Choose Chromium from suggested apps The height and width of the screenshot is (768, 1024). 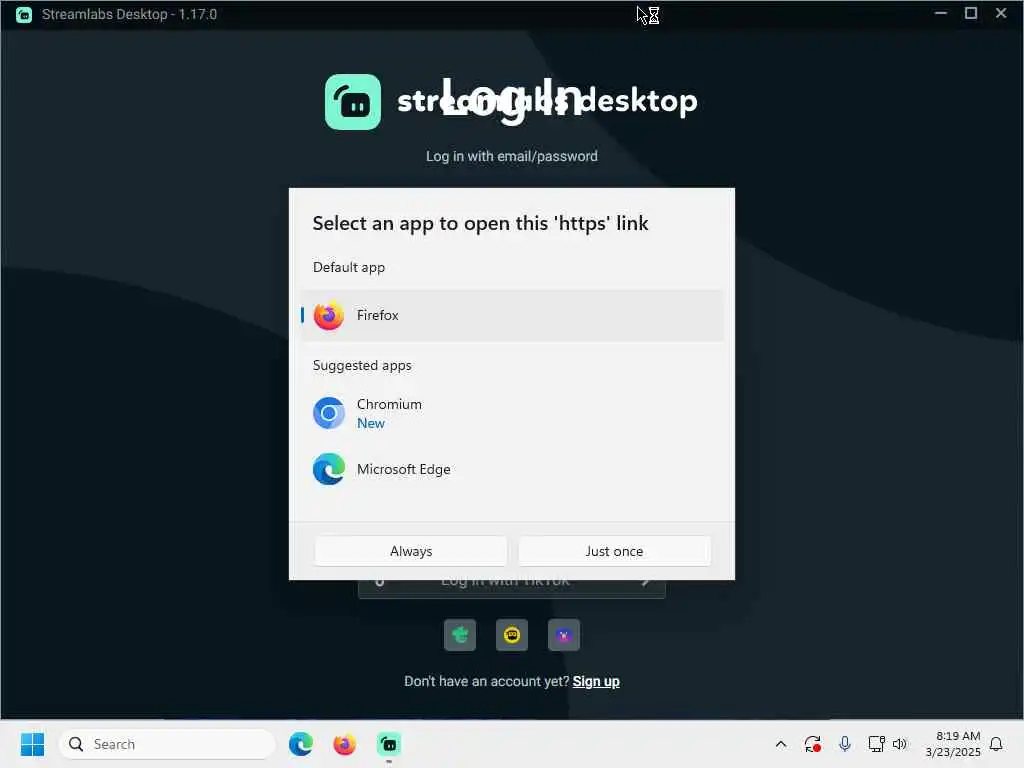[x=512, y=413]
